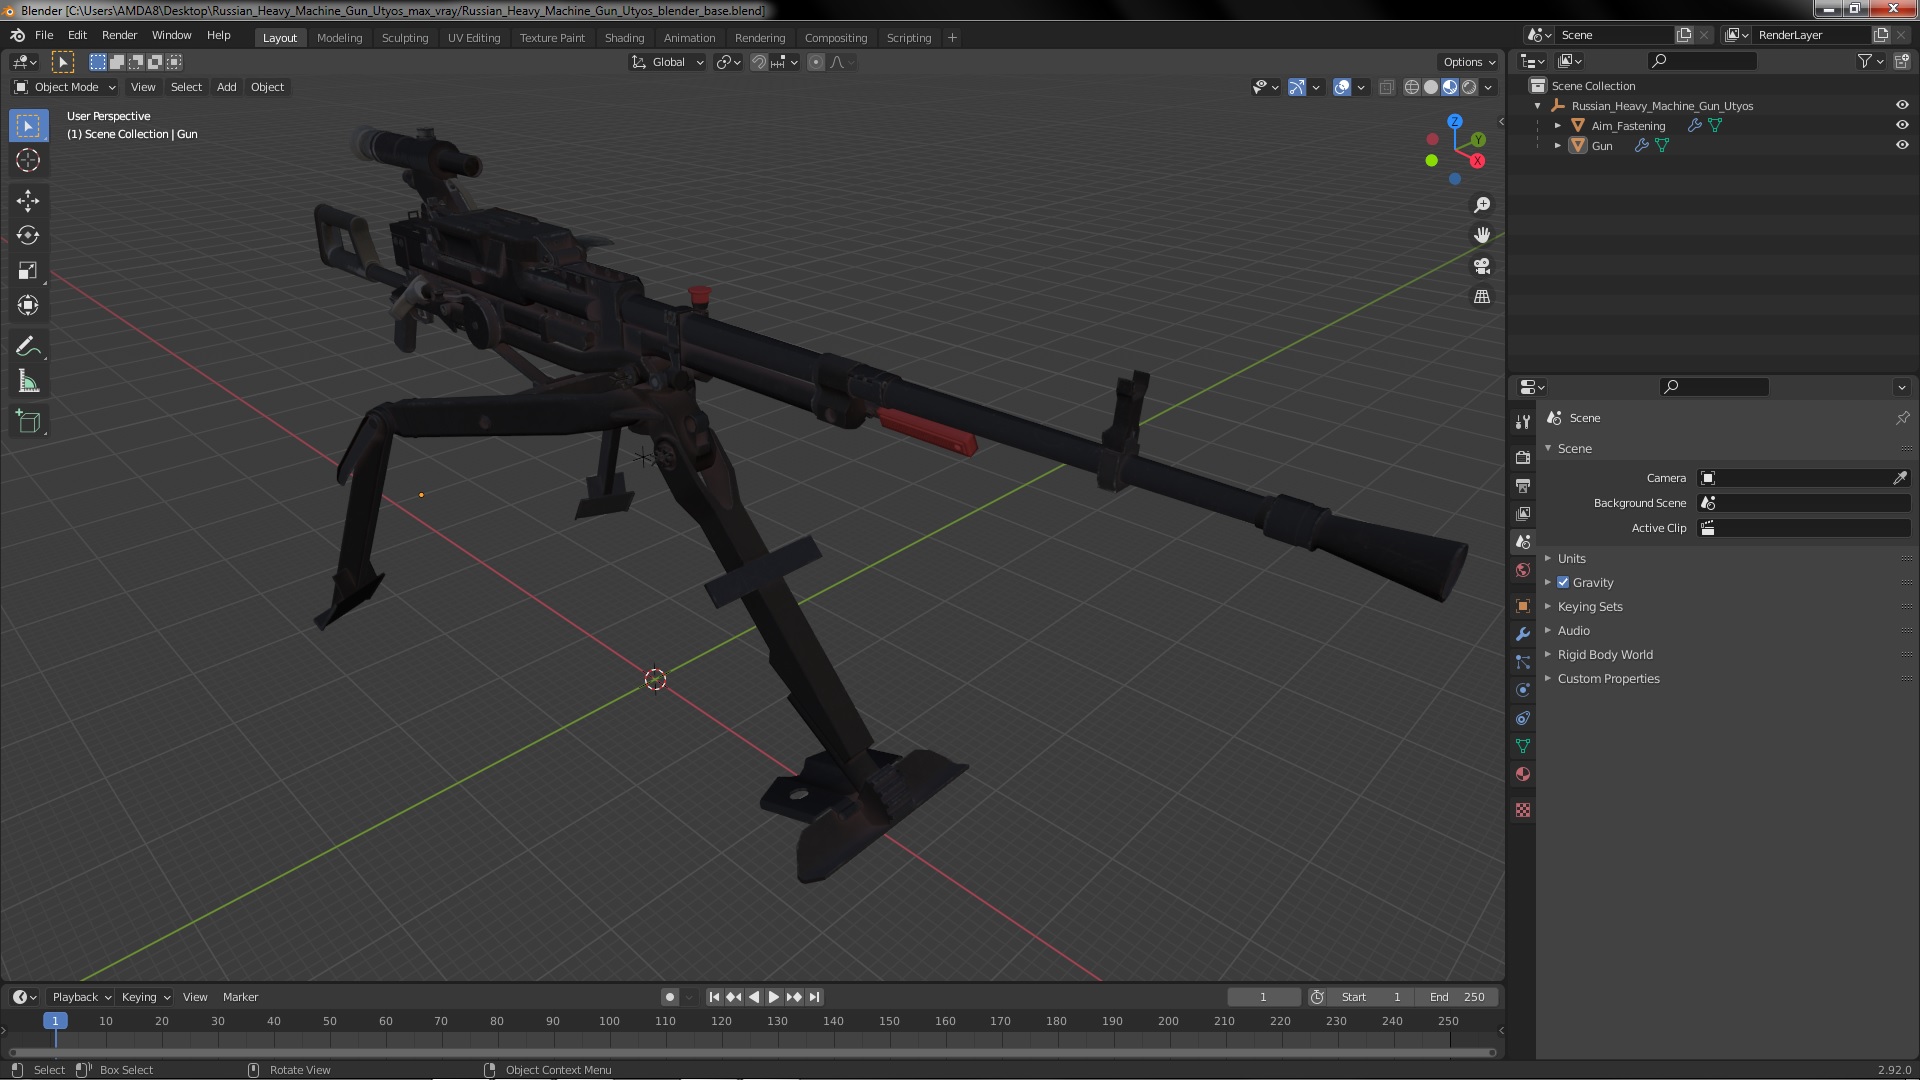
Task: Open the Render menu
Action: tap(119, 35)
